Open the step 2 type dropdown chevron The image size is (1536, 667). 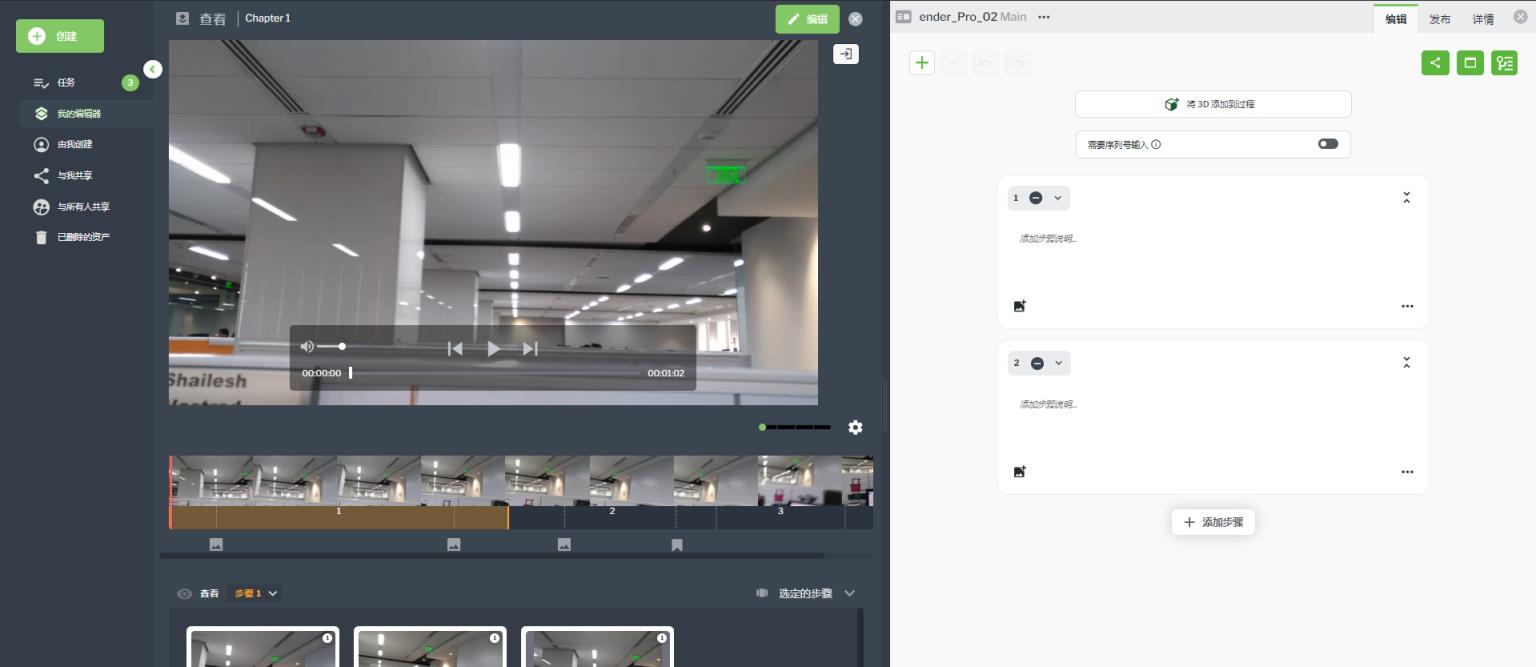[x=1059, y=363]
